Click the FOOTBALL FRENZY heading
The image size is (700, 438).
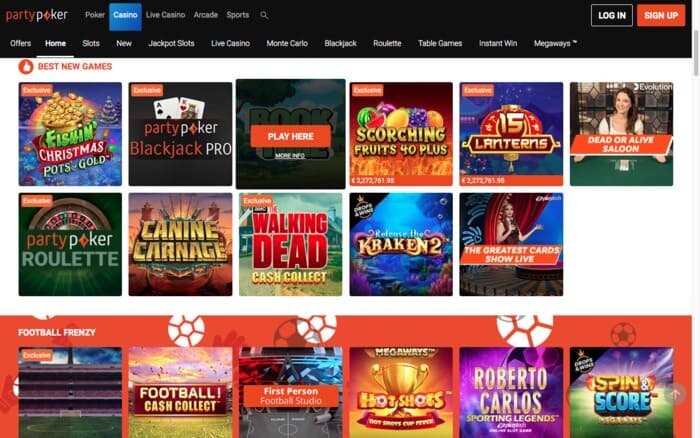pos(57,333)
